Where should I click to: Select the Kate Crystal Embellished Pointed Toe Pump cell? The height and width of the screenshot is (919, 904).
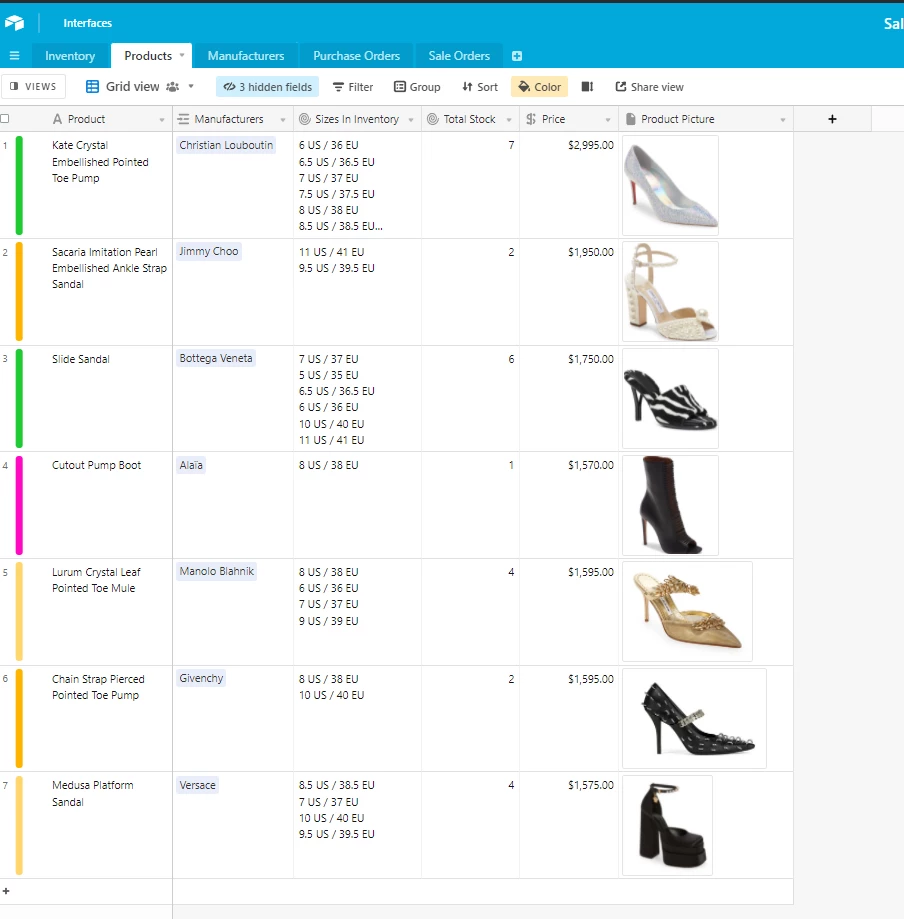[x=100, y=185]
